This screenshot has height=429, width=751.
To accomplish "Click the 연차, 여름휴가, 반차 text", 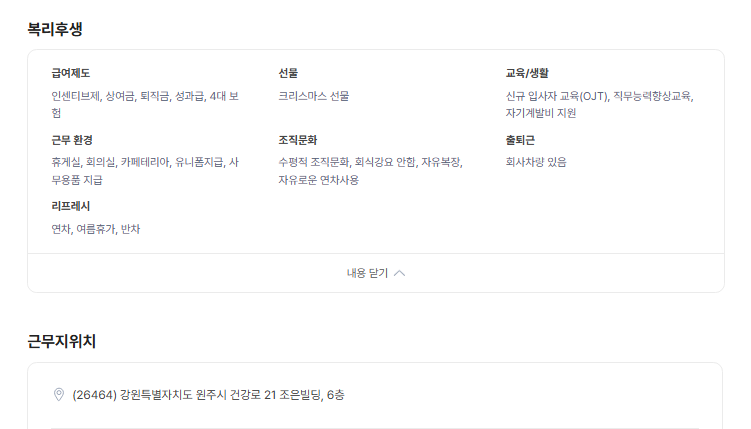I will 96,229.
